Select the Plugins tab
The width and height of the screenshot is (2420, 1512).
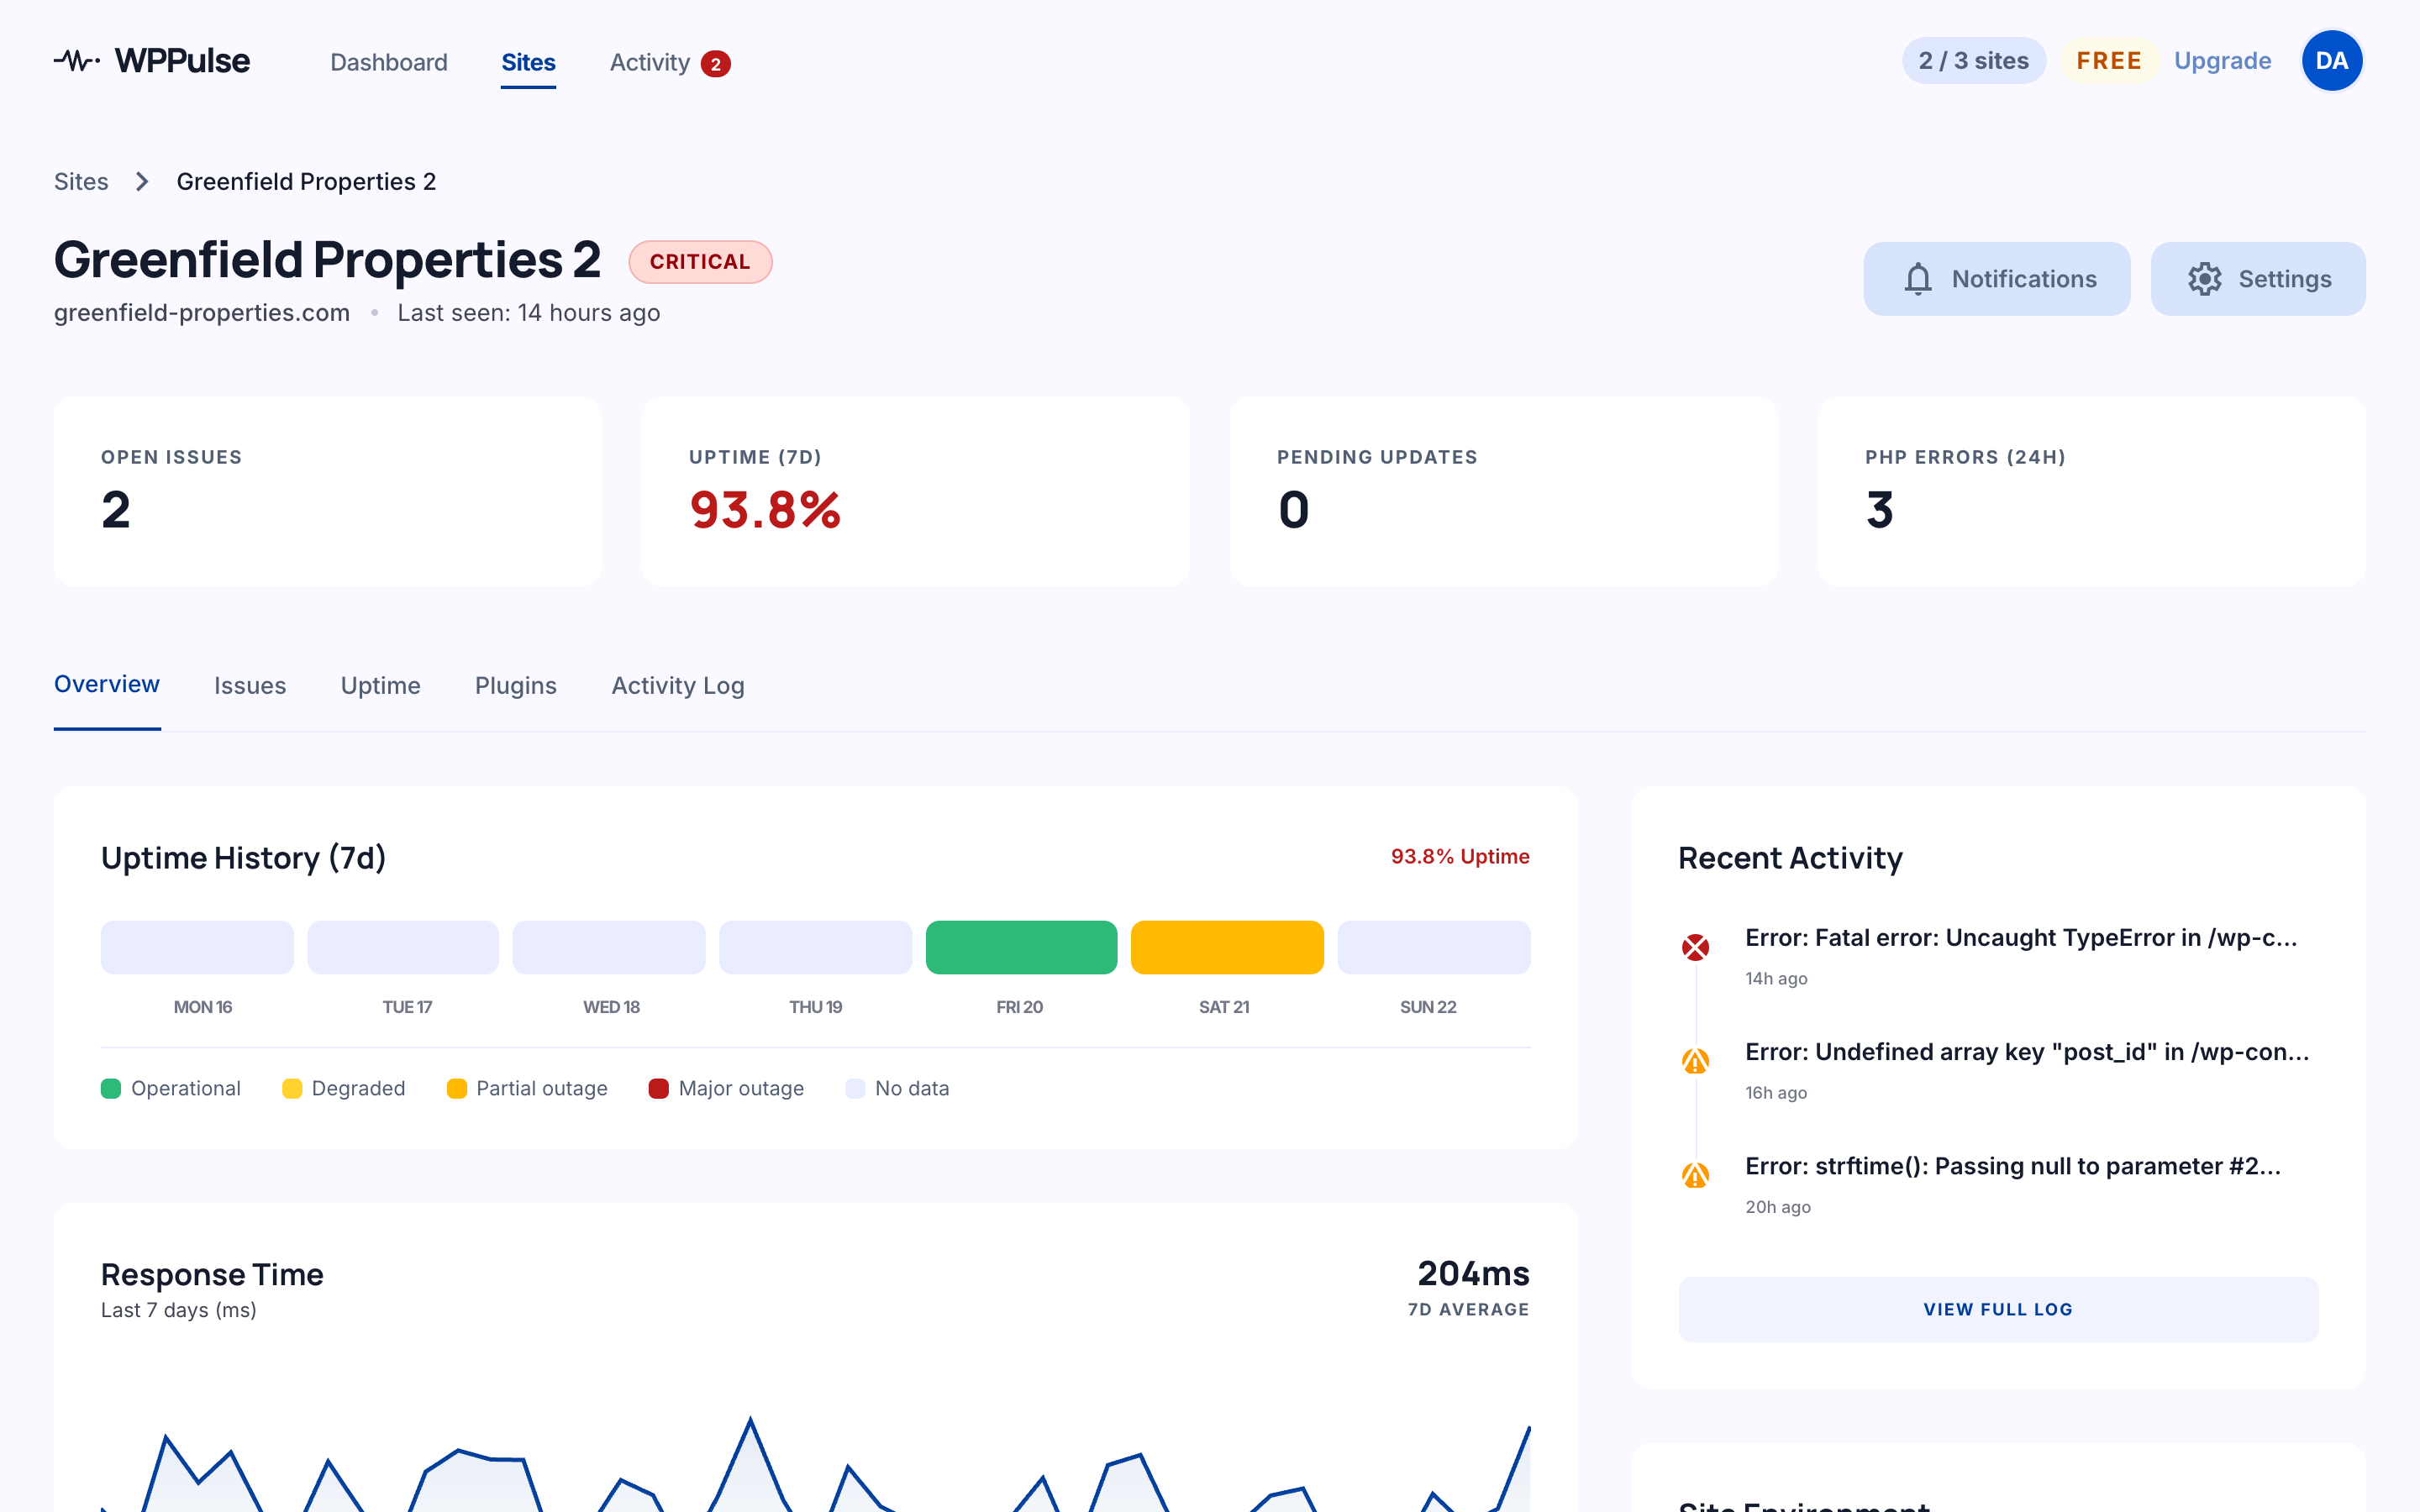(515, 685)
